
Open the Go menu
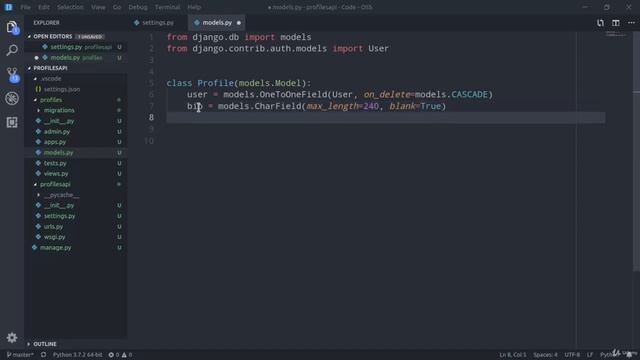tap(117, 7)
